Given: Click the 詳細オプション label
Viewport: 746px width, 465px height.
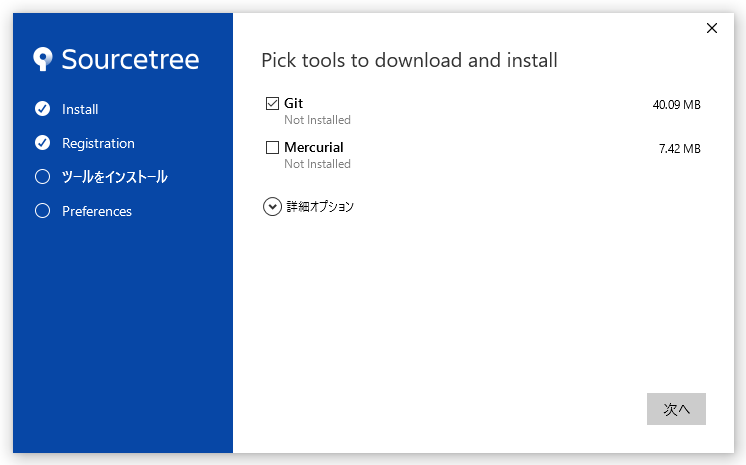Looking at the screenshot, I should 320,207.
